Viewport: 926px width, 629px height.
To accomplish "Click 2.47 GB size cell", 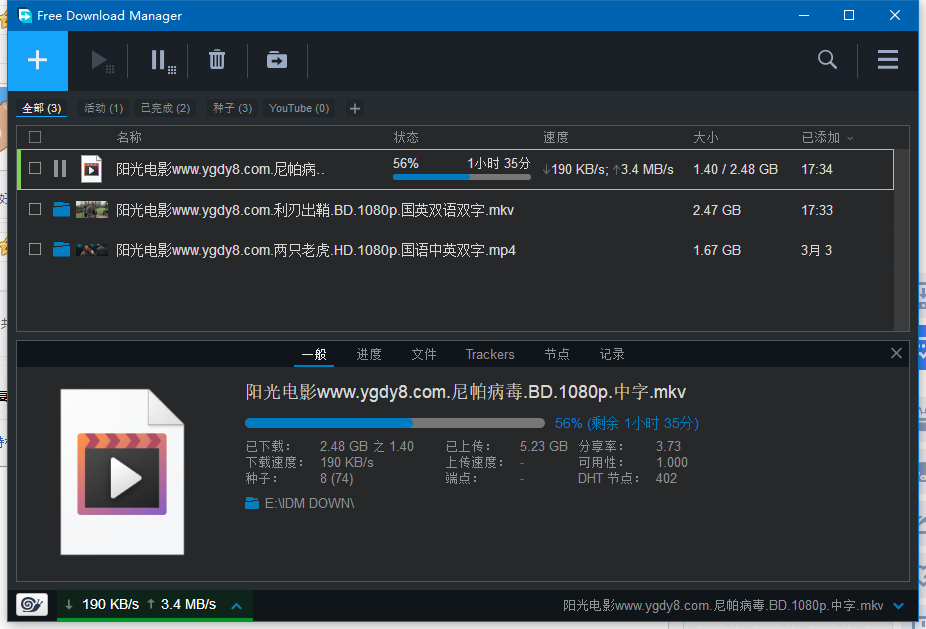I will coord(716,210).
